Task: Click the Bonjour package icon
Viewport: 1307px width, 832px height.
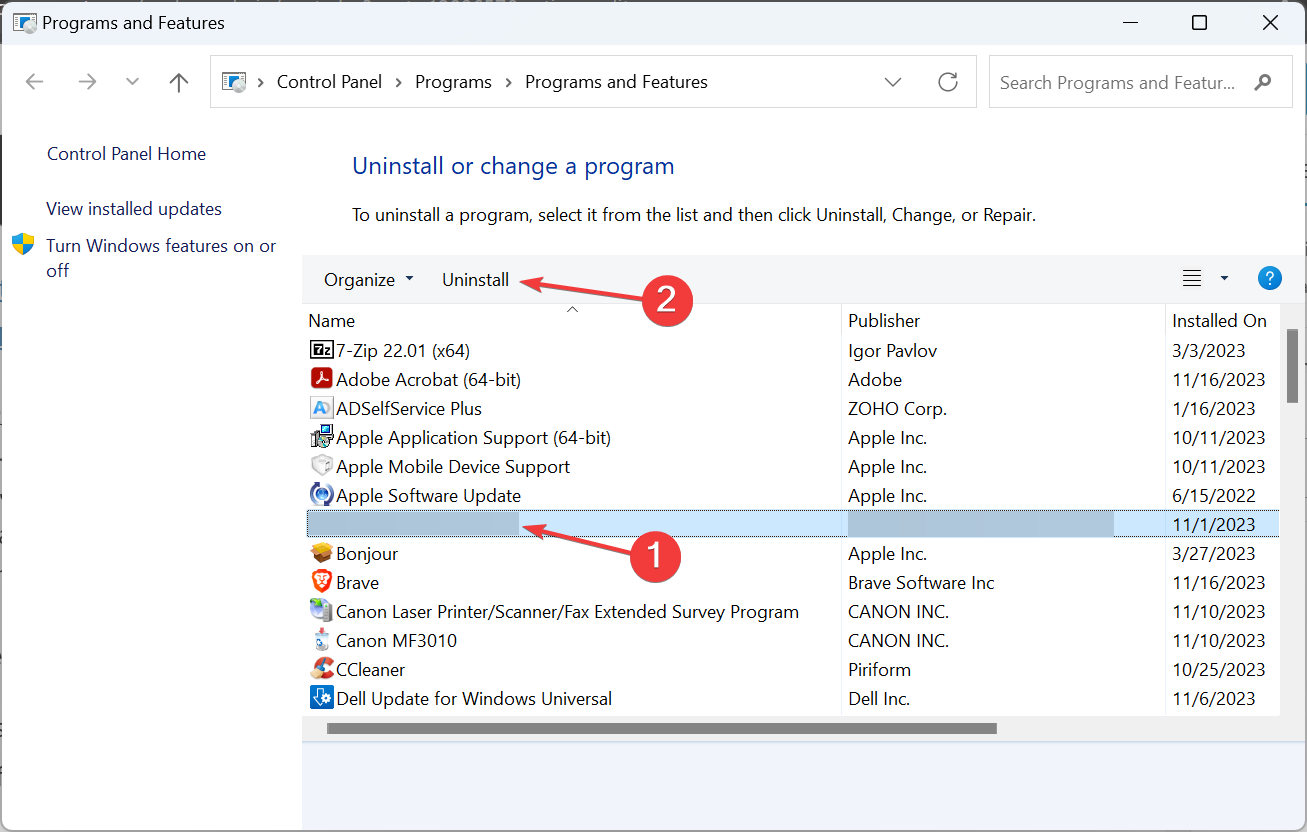Action: [x=321, y=554]
